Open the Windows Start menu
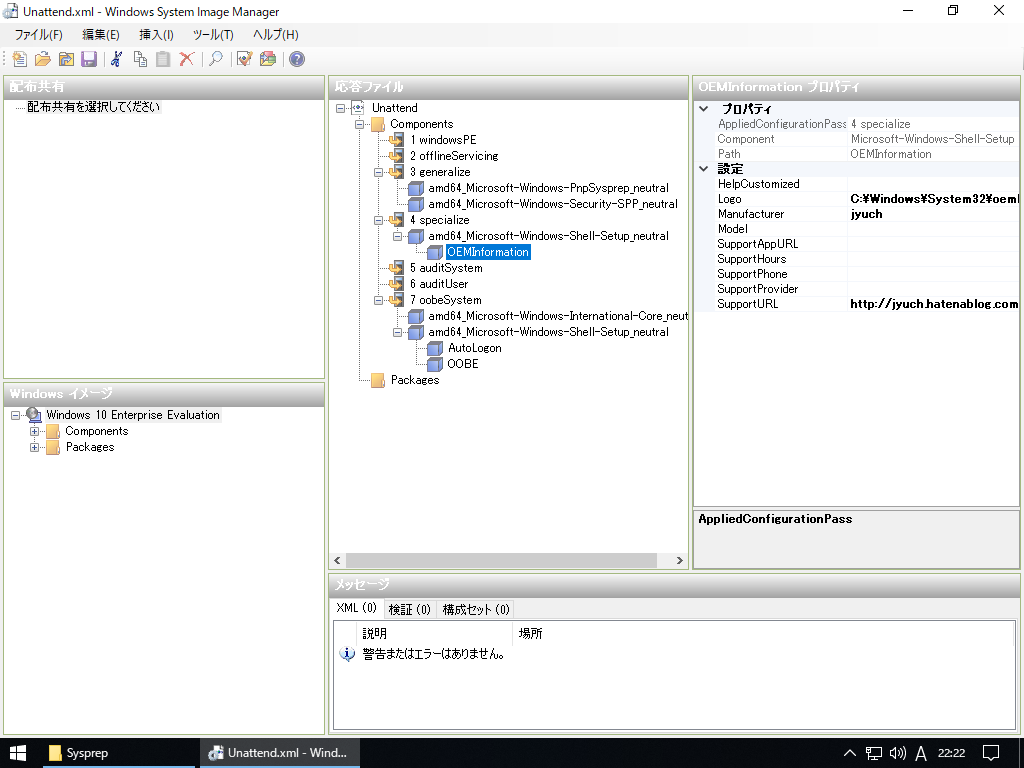This screenshot has width=1024, height=768. pyautogui.click(x=18, y=753)
